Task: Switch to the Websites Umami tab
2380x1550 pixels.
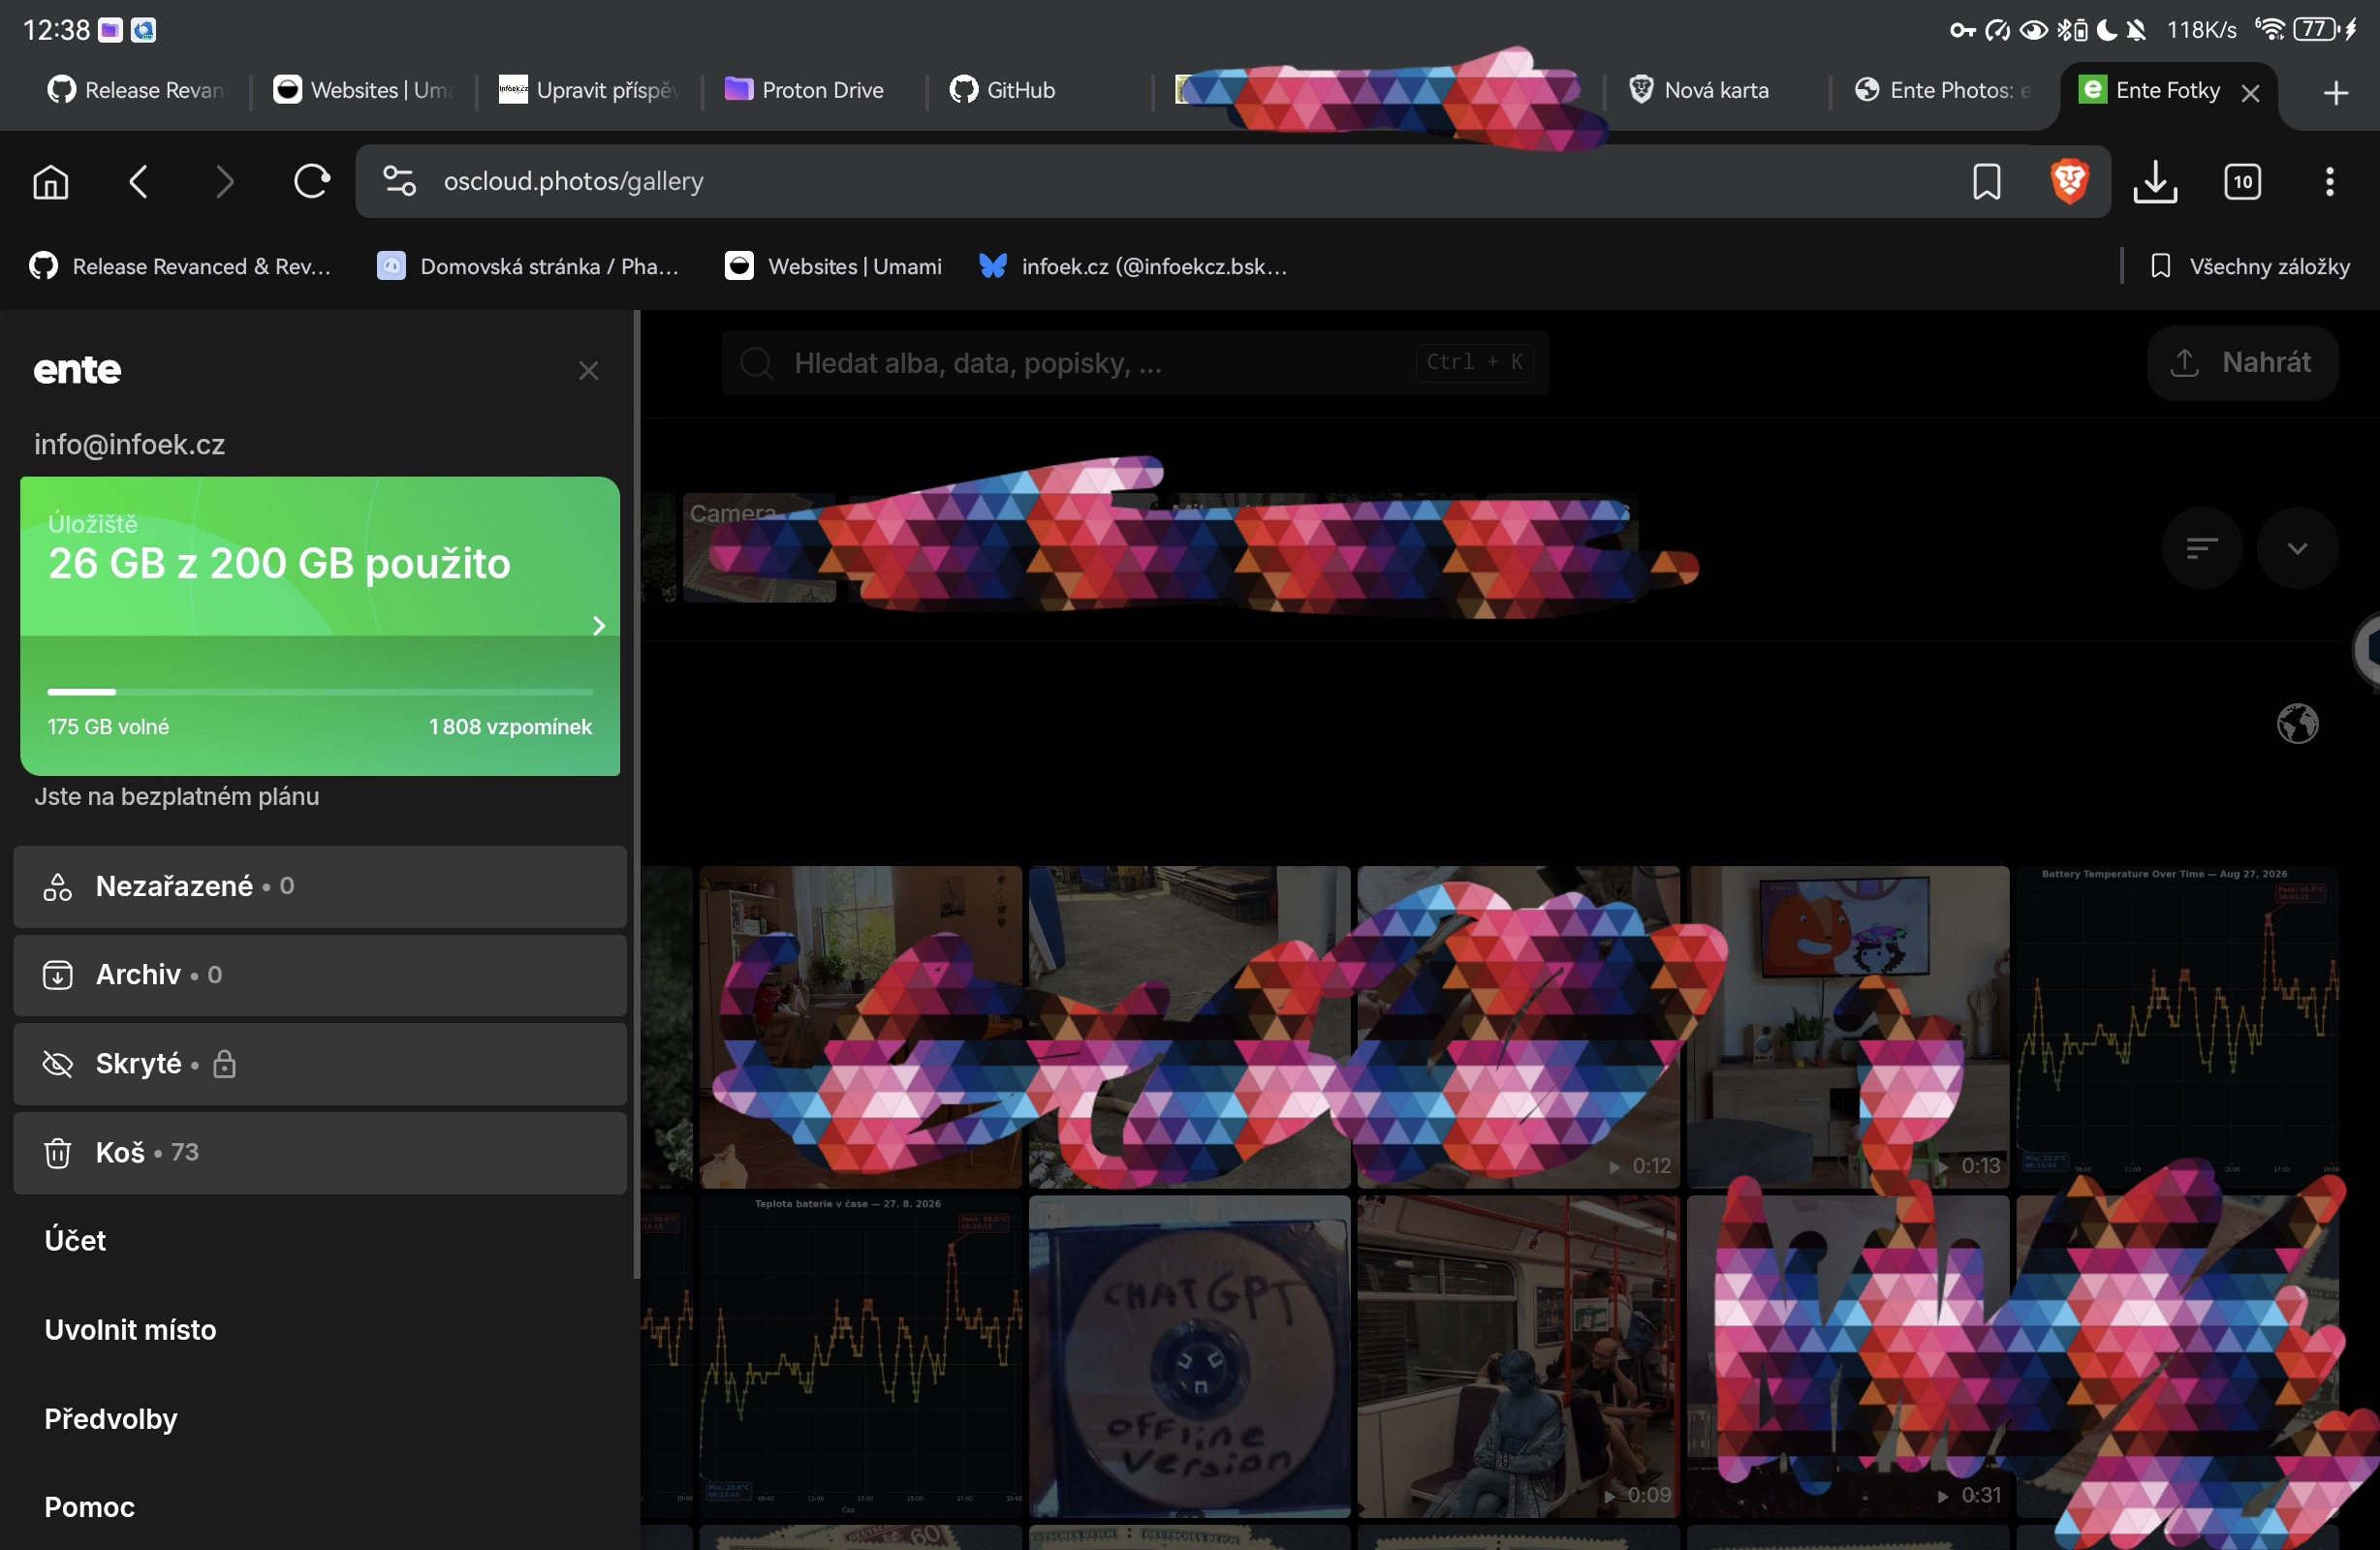Action: click(x=362, y=90)
